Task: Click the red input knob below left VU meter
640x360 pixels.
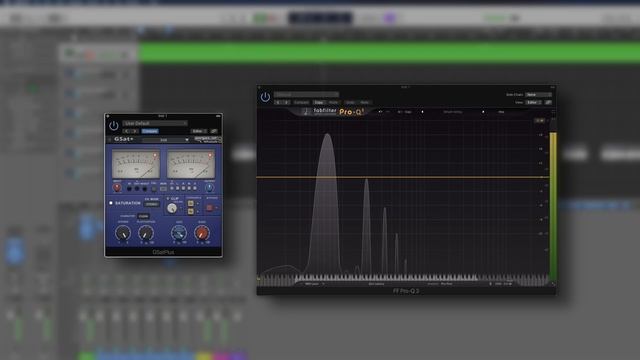Action: (117, 188)
